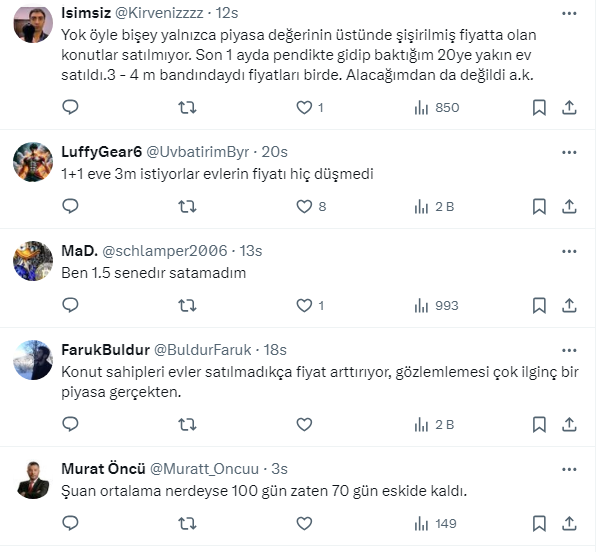
Task: Open LuffyGear6's profile picture
Action: point(34,162)
